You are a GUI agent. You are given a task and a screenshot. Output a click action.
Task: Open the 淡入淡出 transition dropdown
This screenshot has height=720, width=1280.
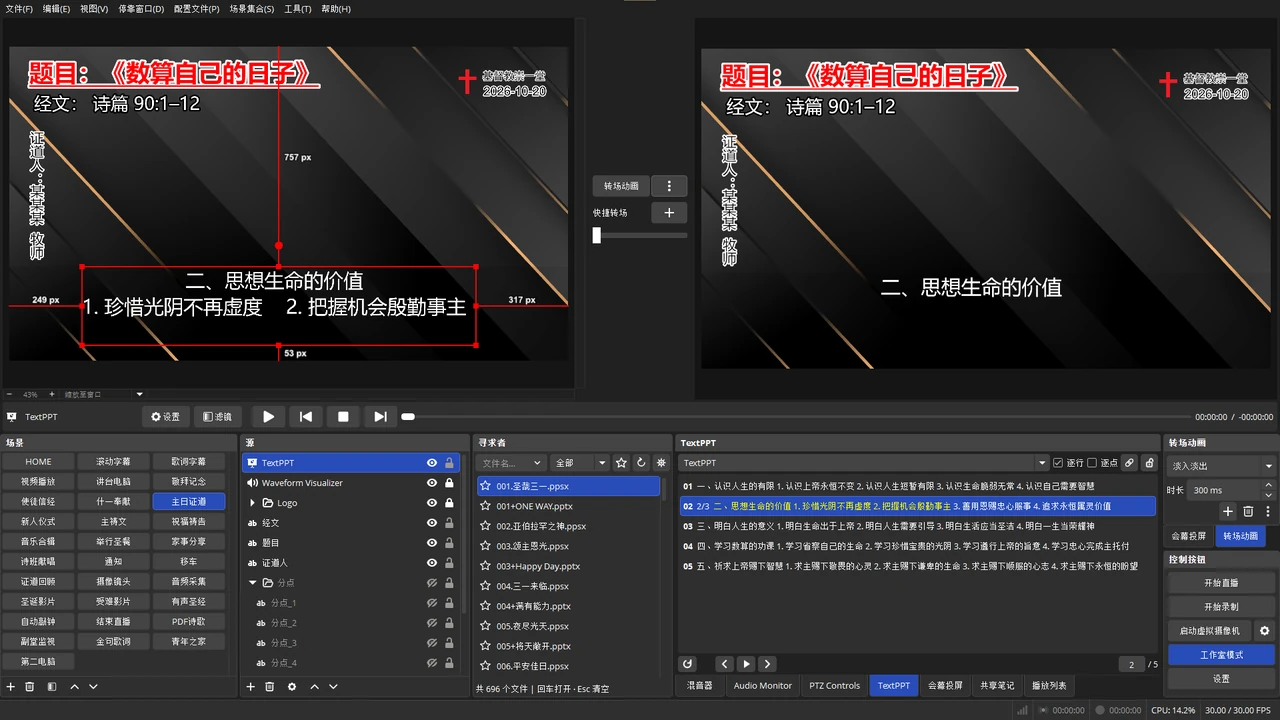tap(1221, 466)
